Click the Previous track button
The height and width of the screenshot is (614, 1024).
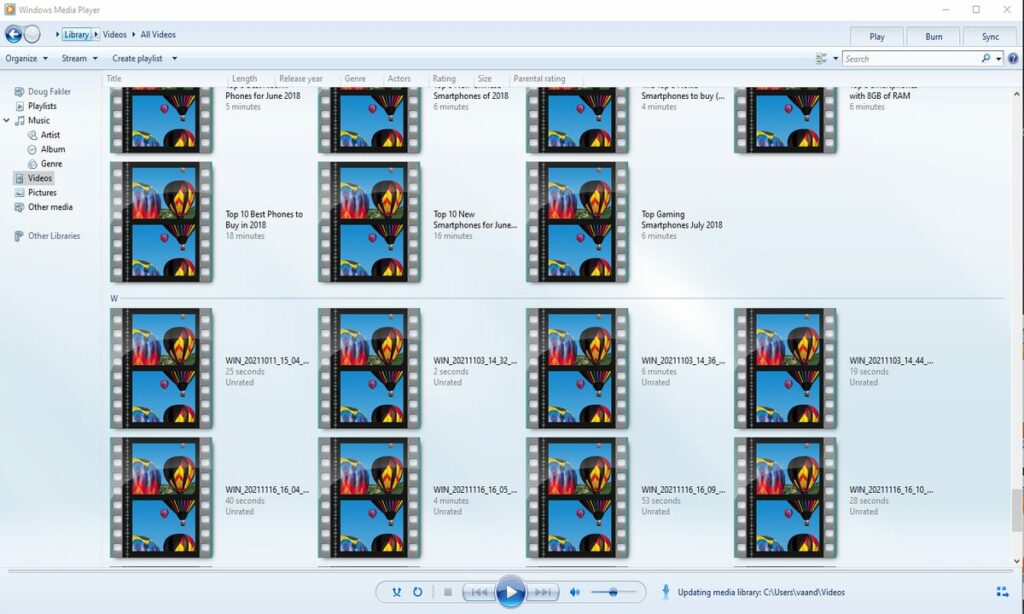tap(479, 592)
